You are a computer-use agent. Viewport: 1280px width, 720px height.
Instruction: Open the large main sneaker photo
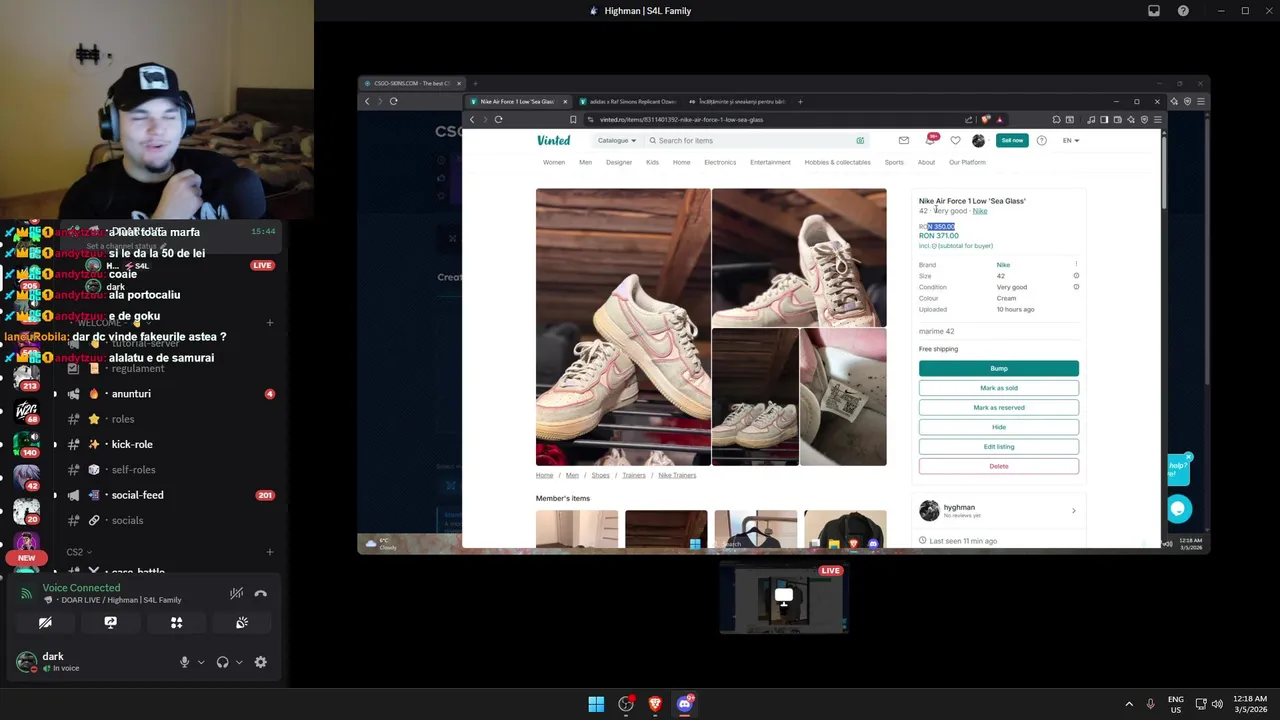[623, 327]
